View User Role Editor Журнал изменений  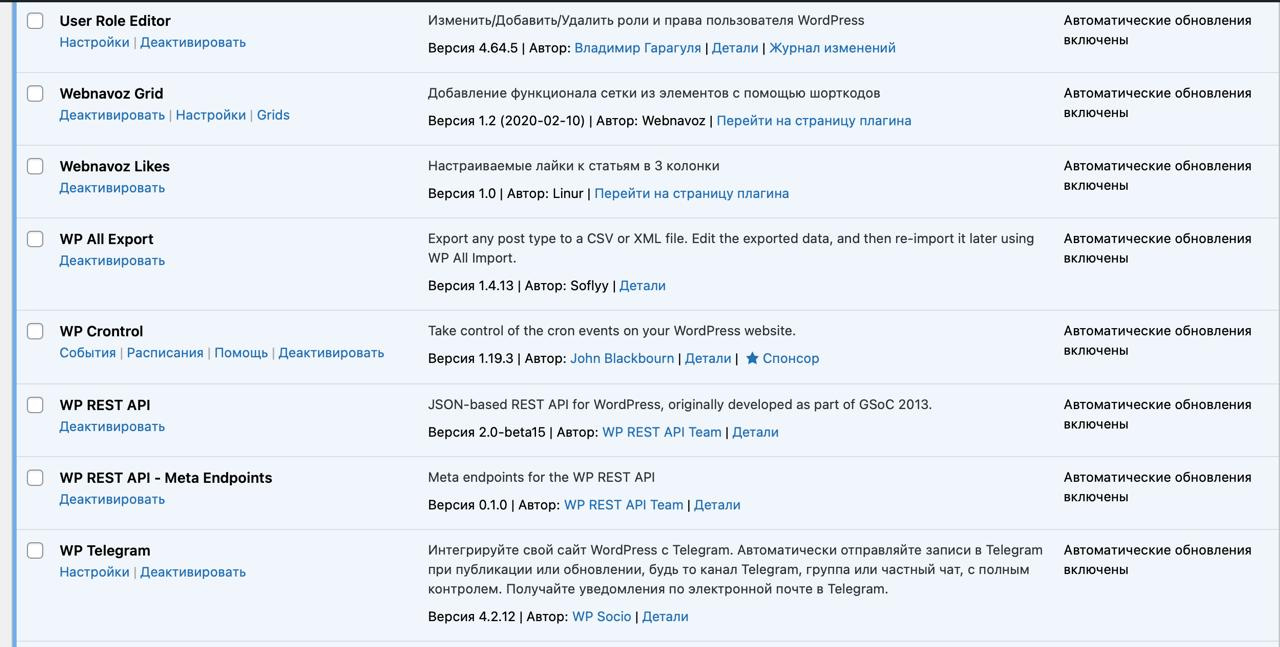(832, 48)
